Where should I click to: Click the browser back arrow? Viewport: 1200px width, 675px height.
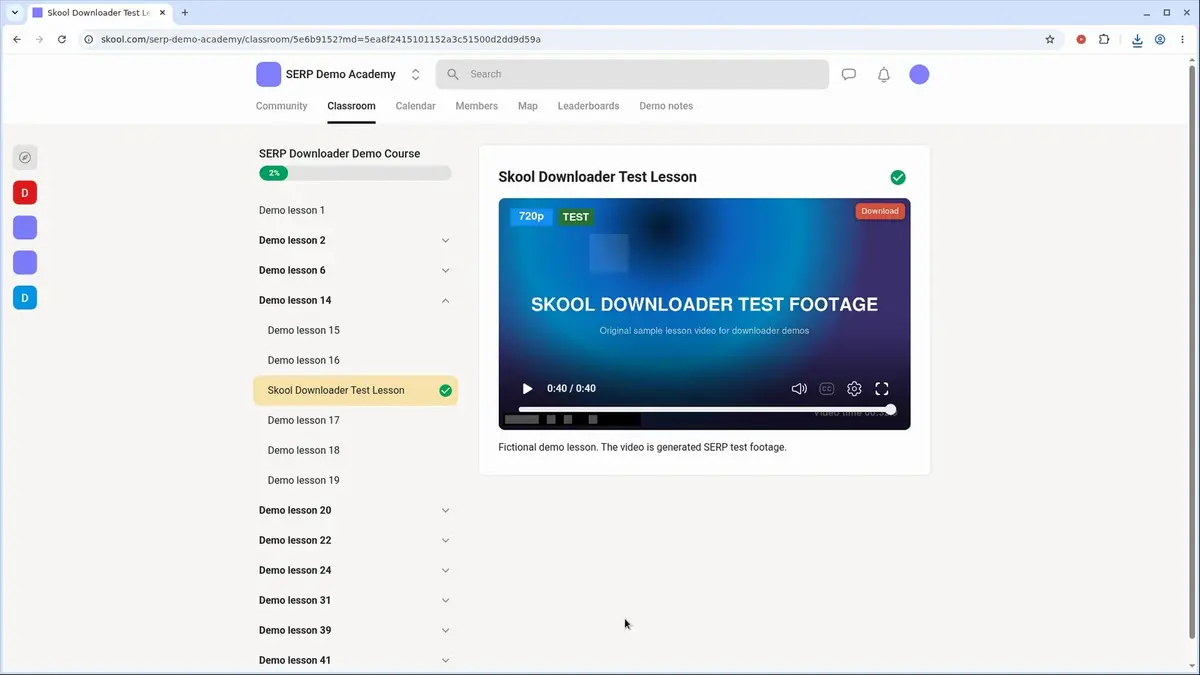click(x=16, y=40)
